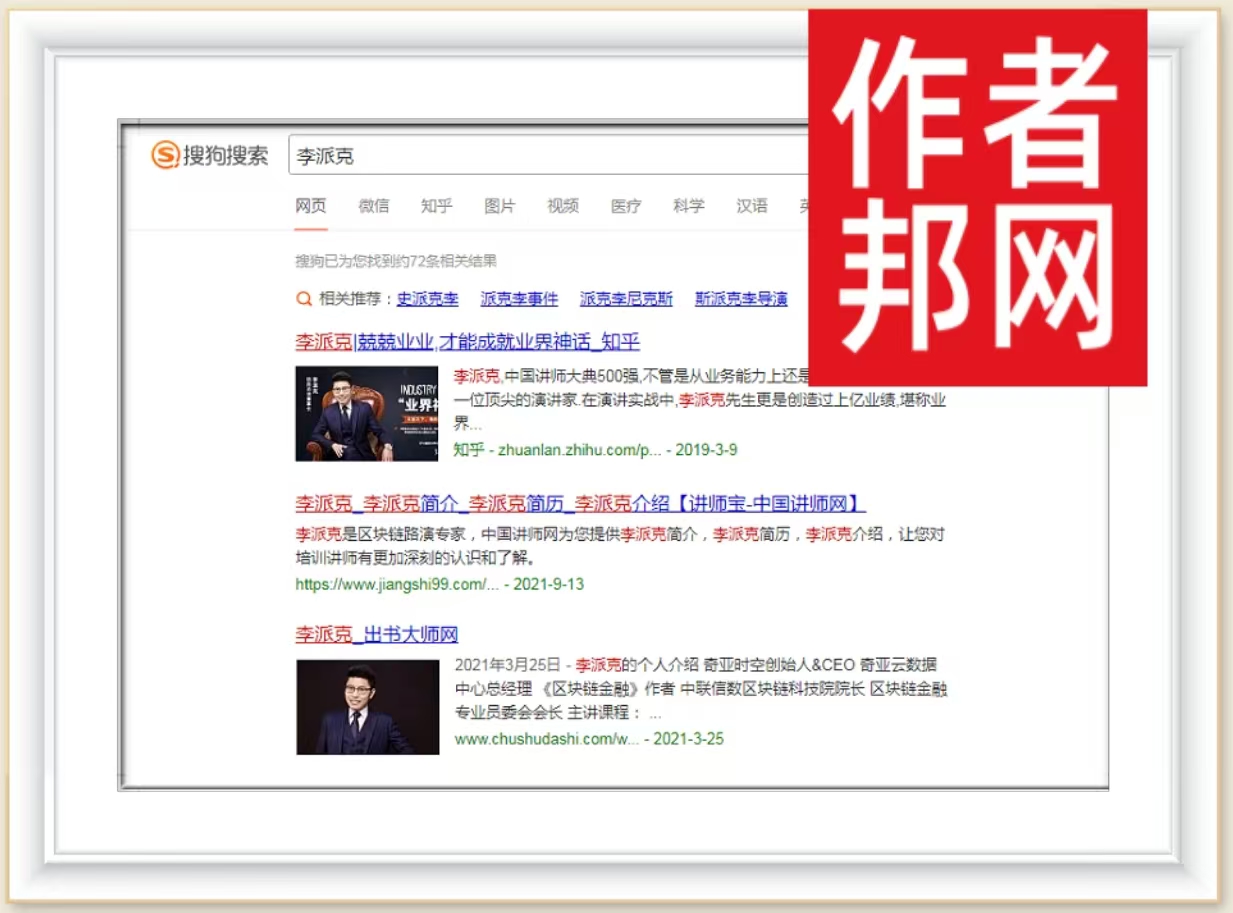
Task: Switch to the 微信 search tab
Action: click(x=373, y=206)
